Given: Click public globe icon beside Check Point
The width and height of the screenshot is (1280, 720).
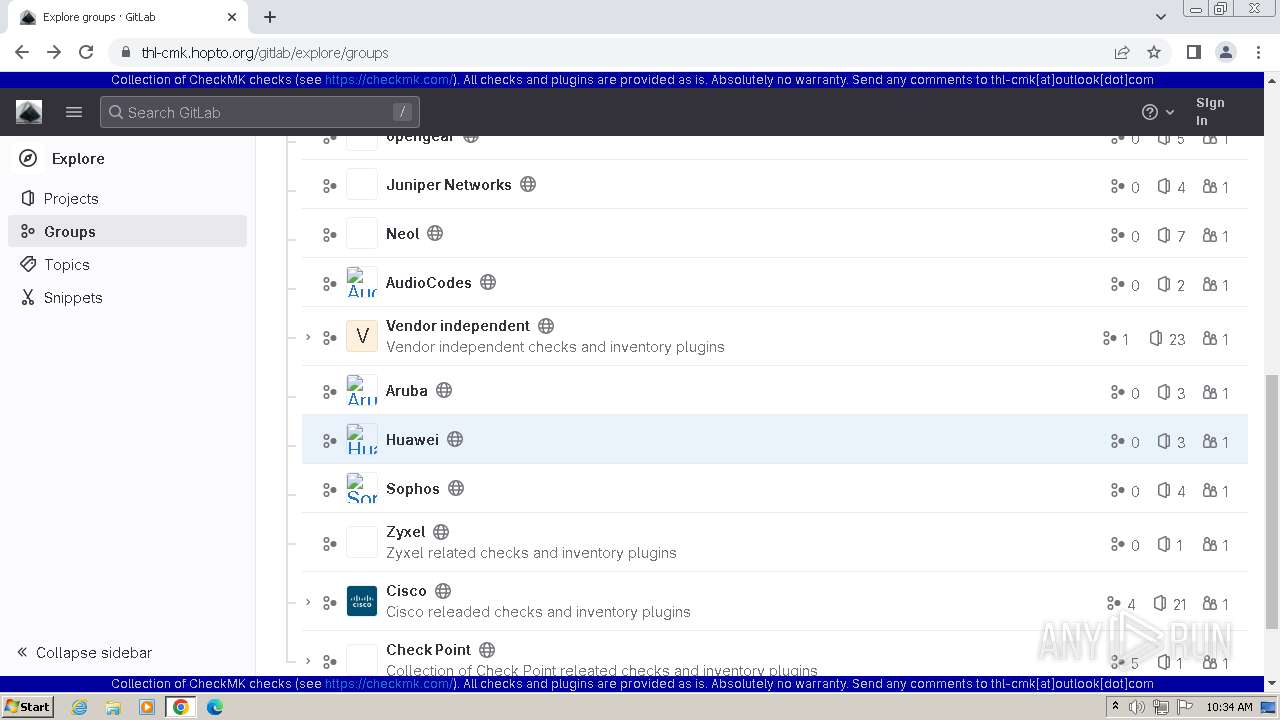Looking at the screenshot, I should 487,649.
